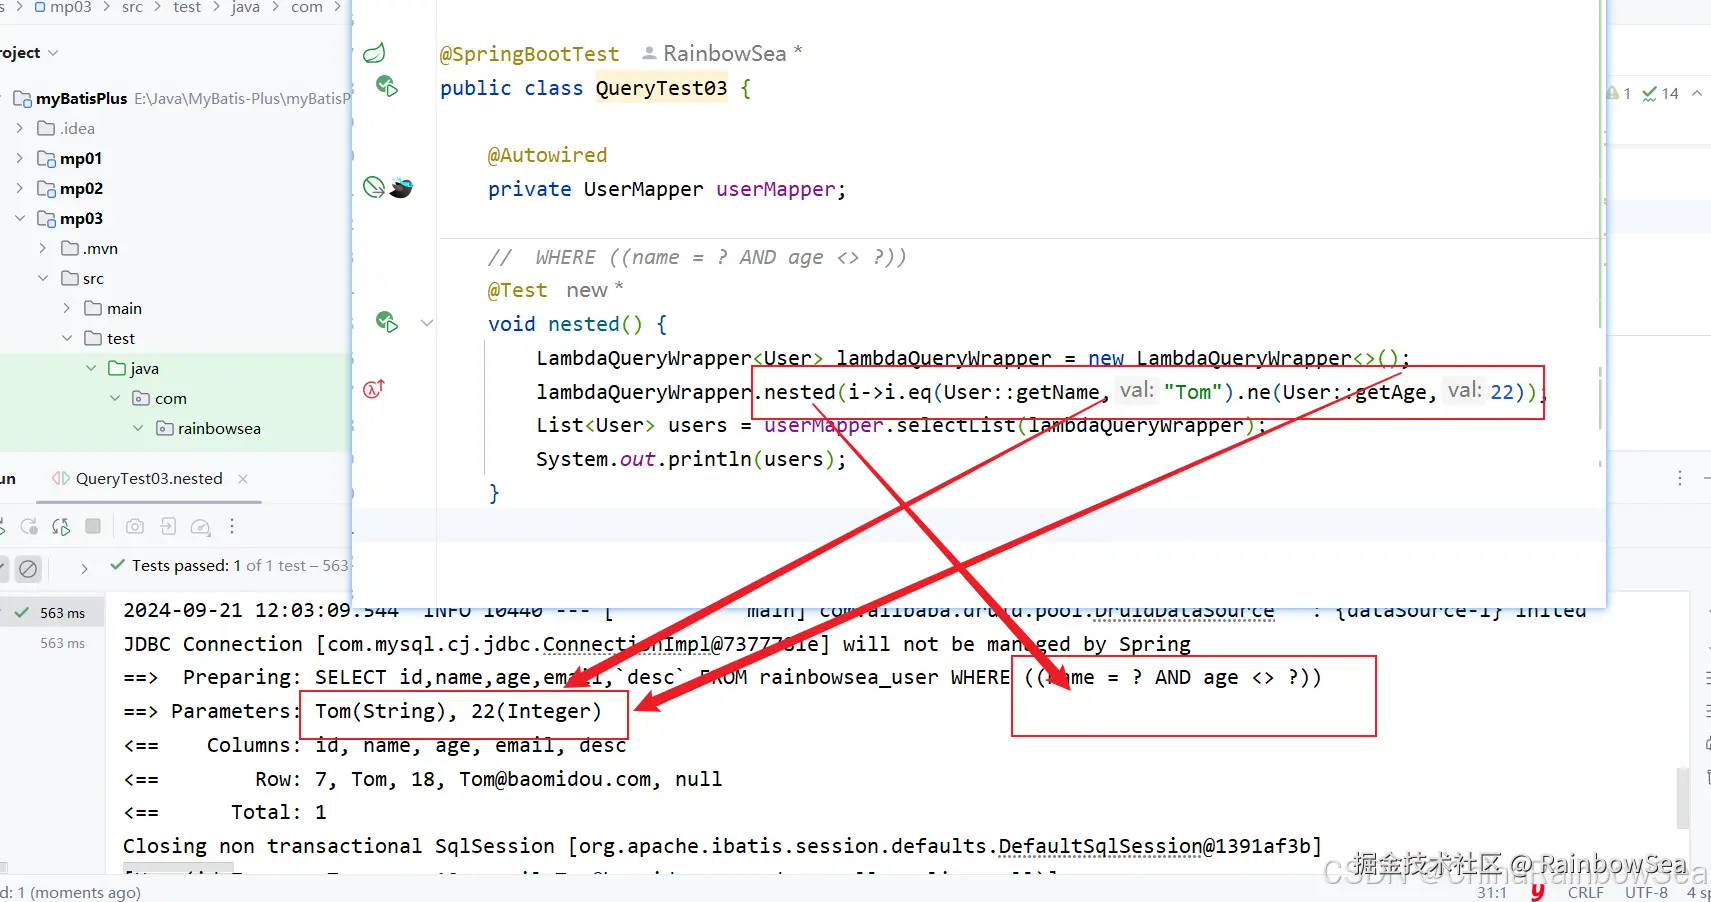
Task: Click the test breadcrumb item
Action: coord(187,7)
